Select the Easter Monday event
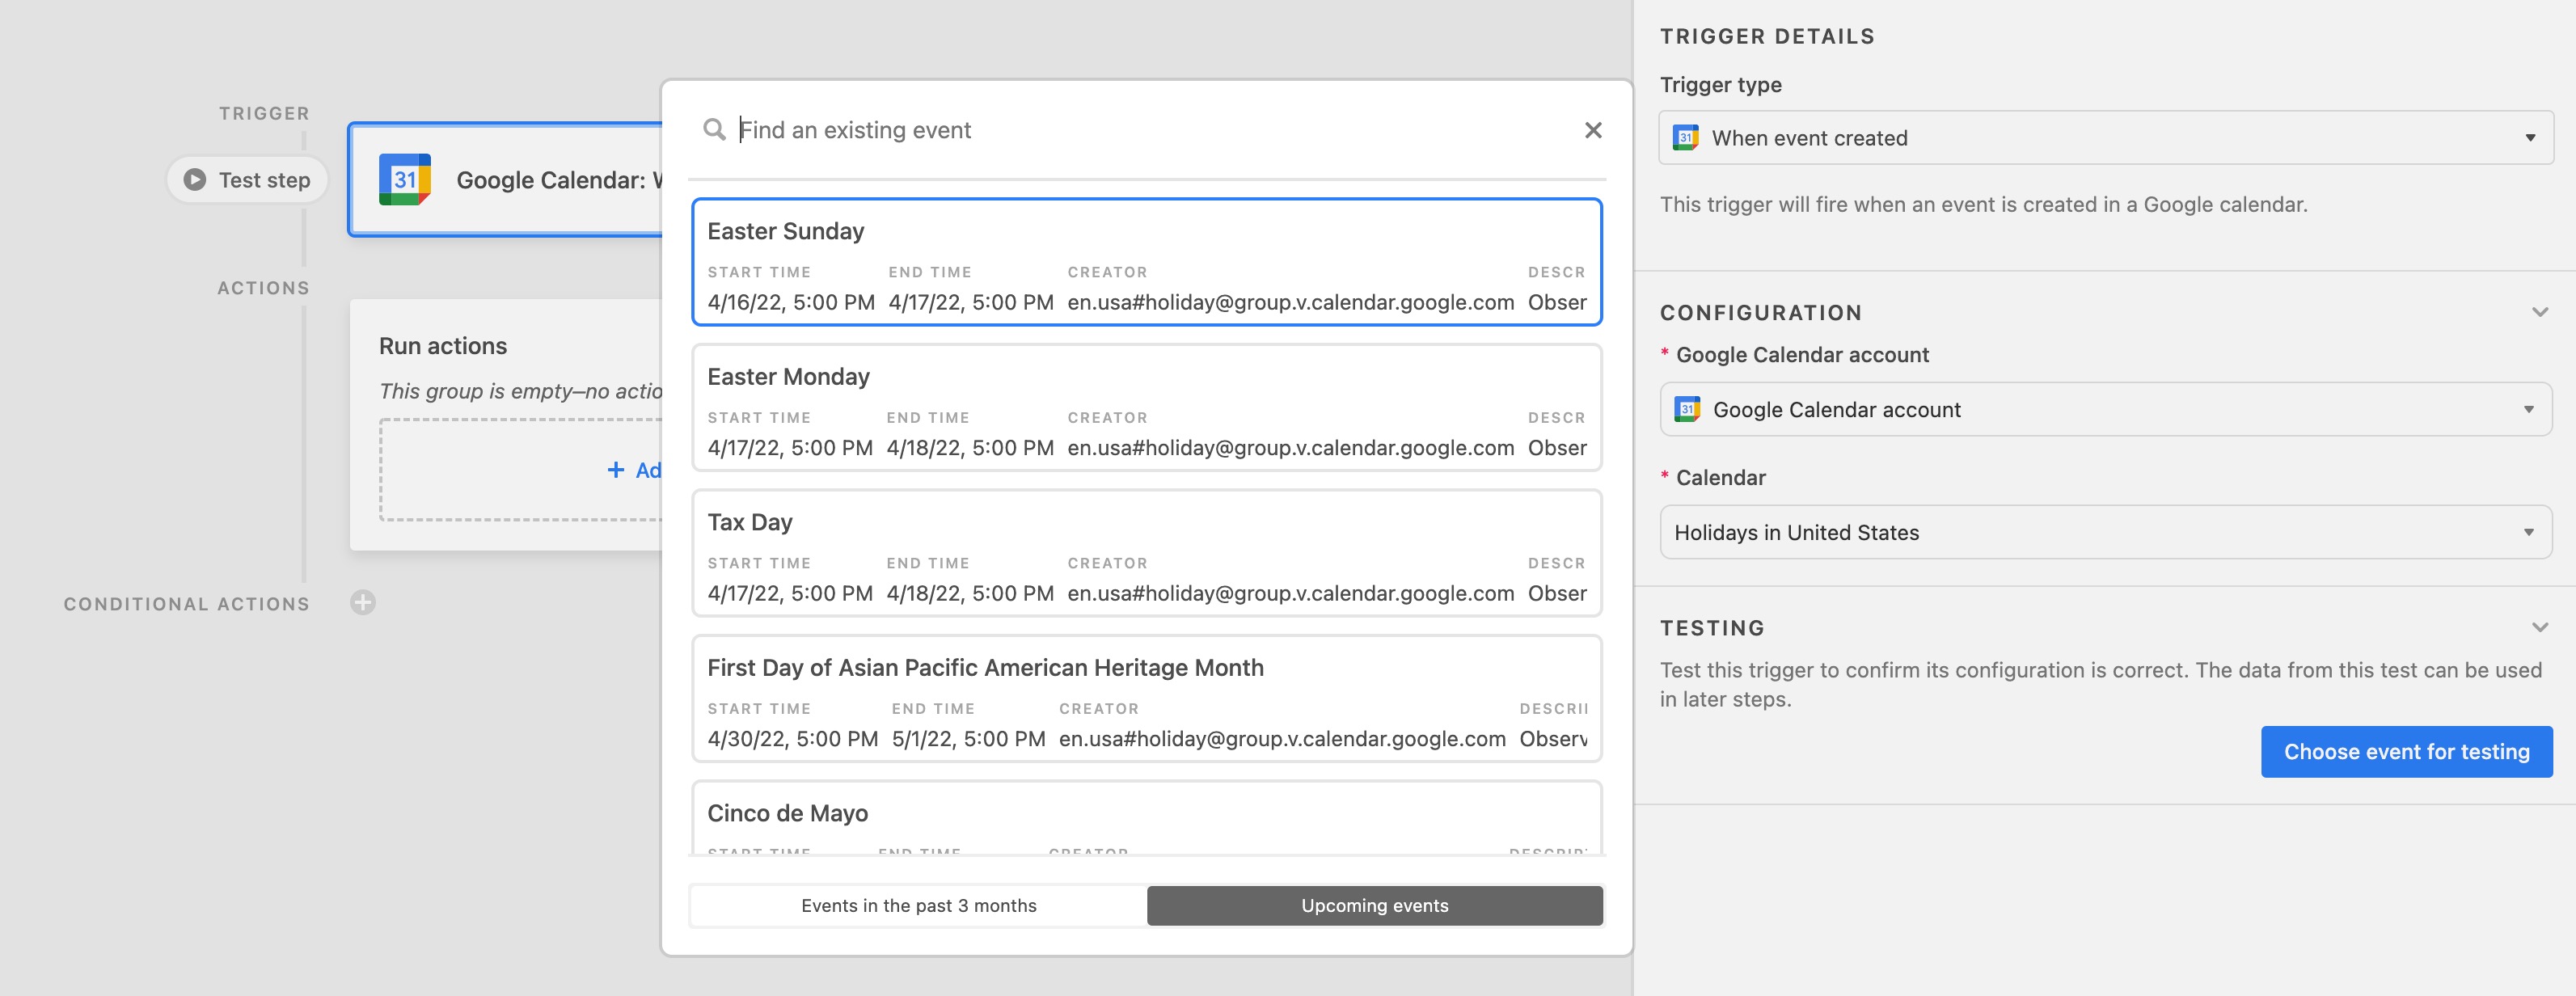The image size is (2576, 996). [1147, 408]
